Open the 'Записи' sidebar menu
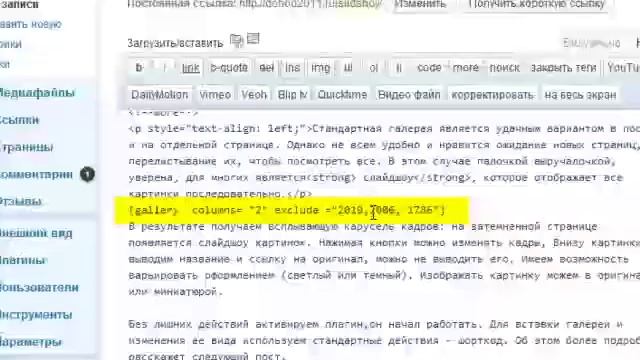This screenshot has height=360, width=640. [19, 5]
